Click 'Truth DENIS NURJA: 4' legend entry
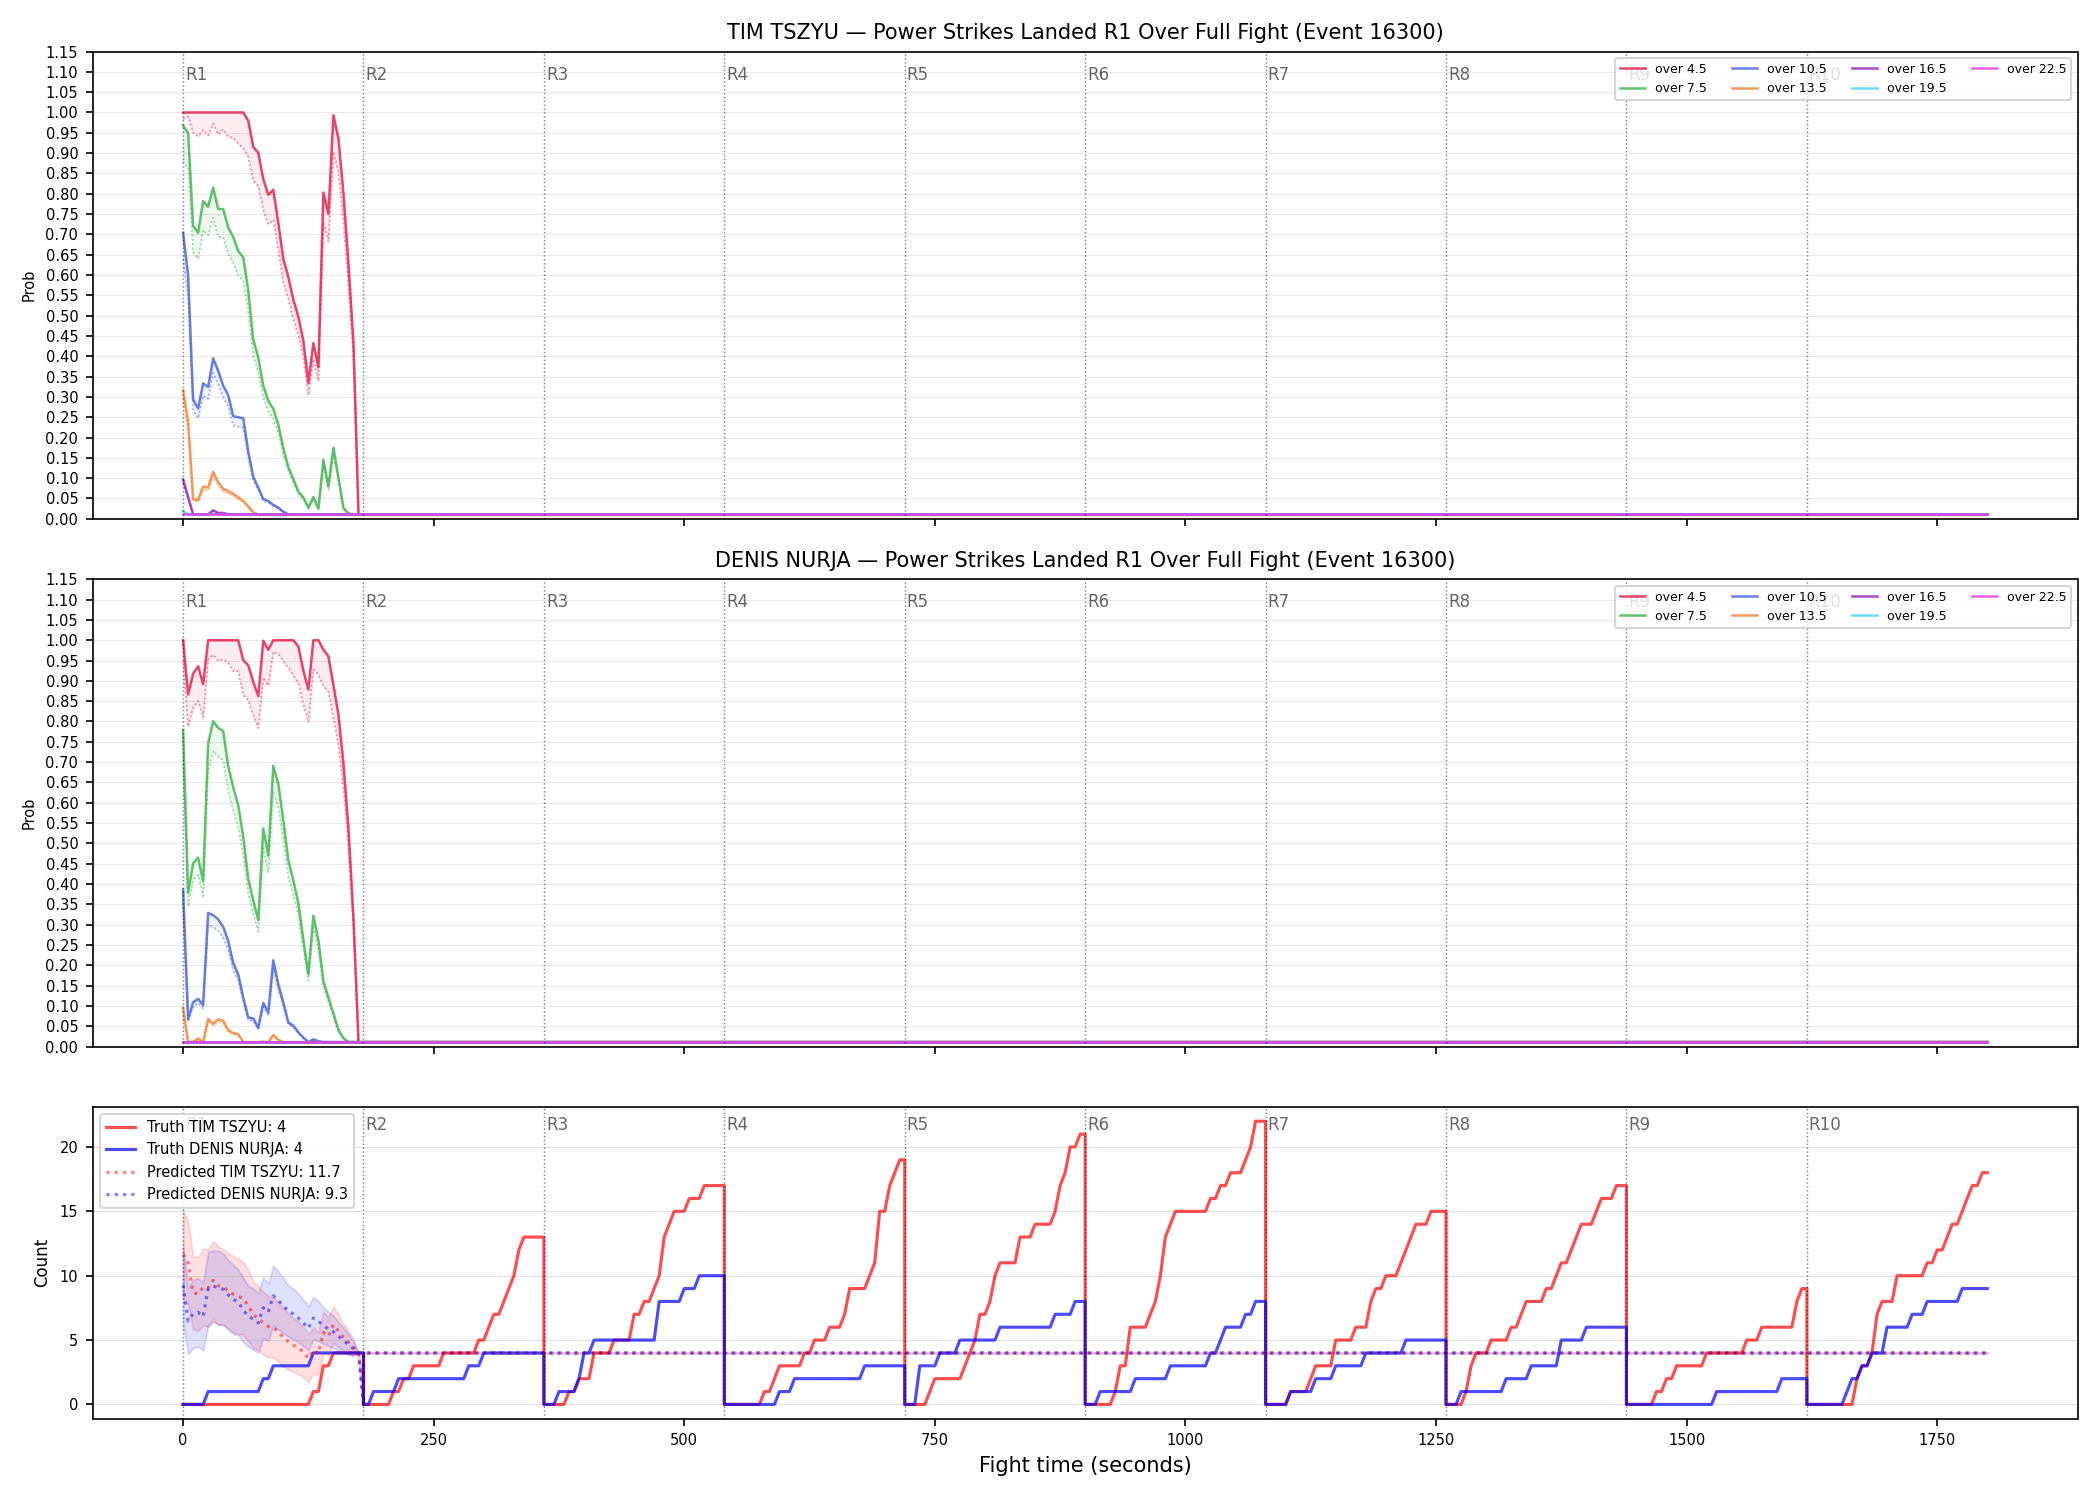 [204, 1149]
